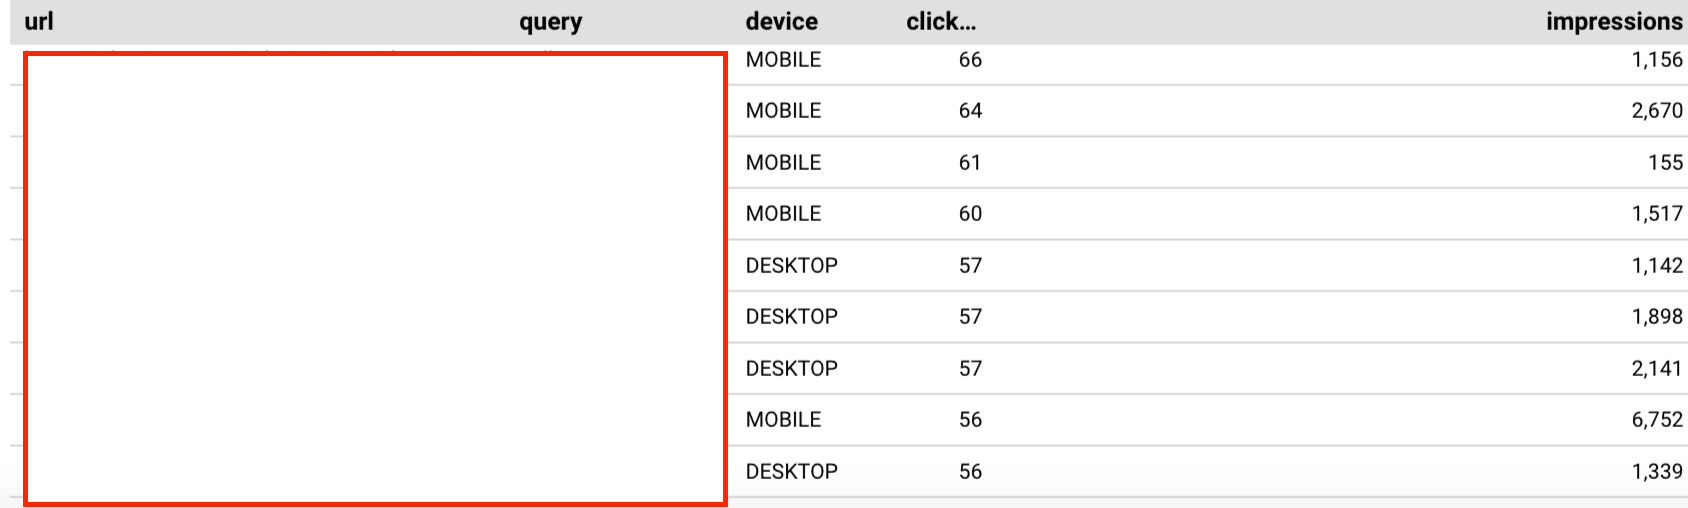Select MOBILE in the 6,752 impressions row
This screenshot has width=1688, height=508.
pos(783,420)
